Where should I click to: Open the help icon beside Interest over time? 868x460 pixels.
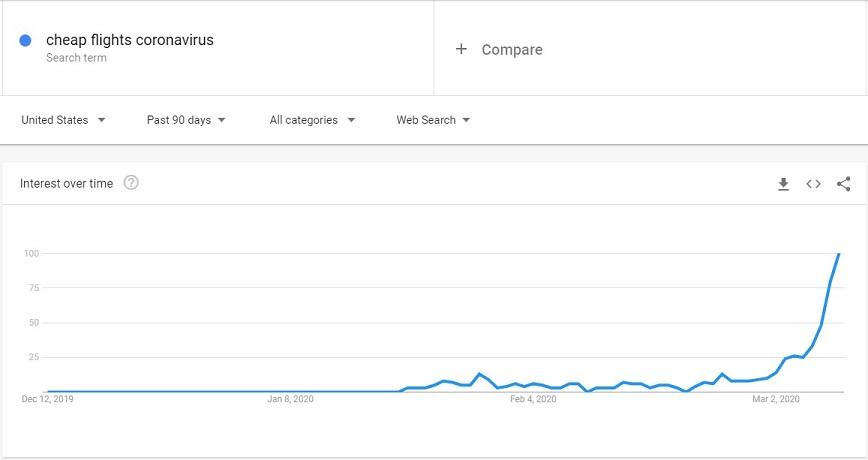pyautogui.click(x=131, y=183)
